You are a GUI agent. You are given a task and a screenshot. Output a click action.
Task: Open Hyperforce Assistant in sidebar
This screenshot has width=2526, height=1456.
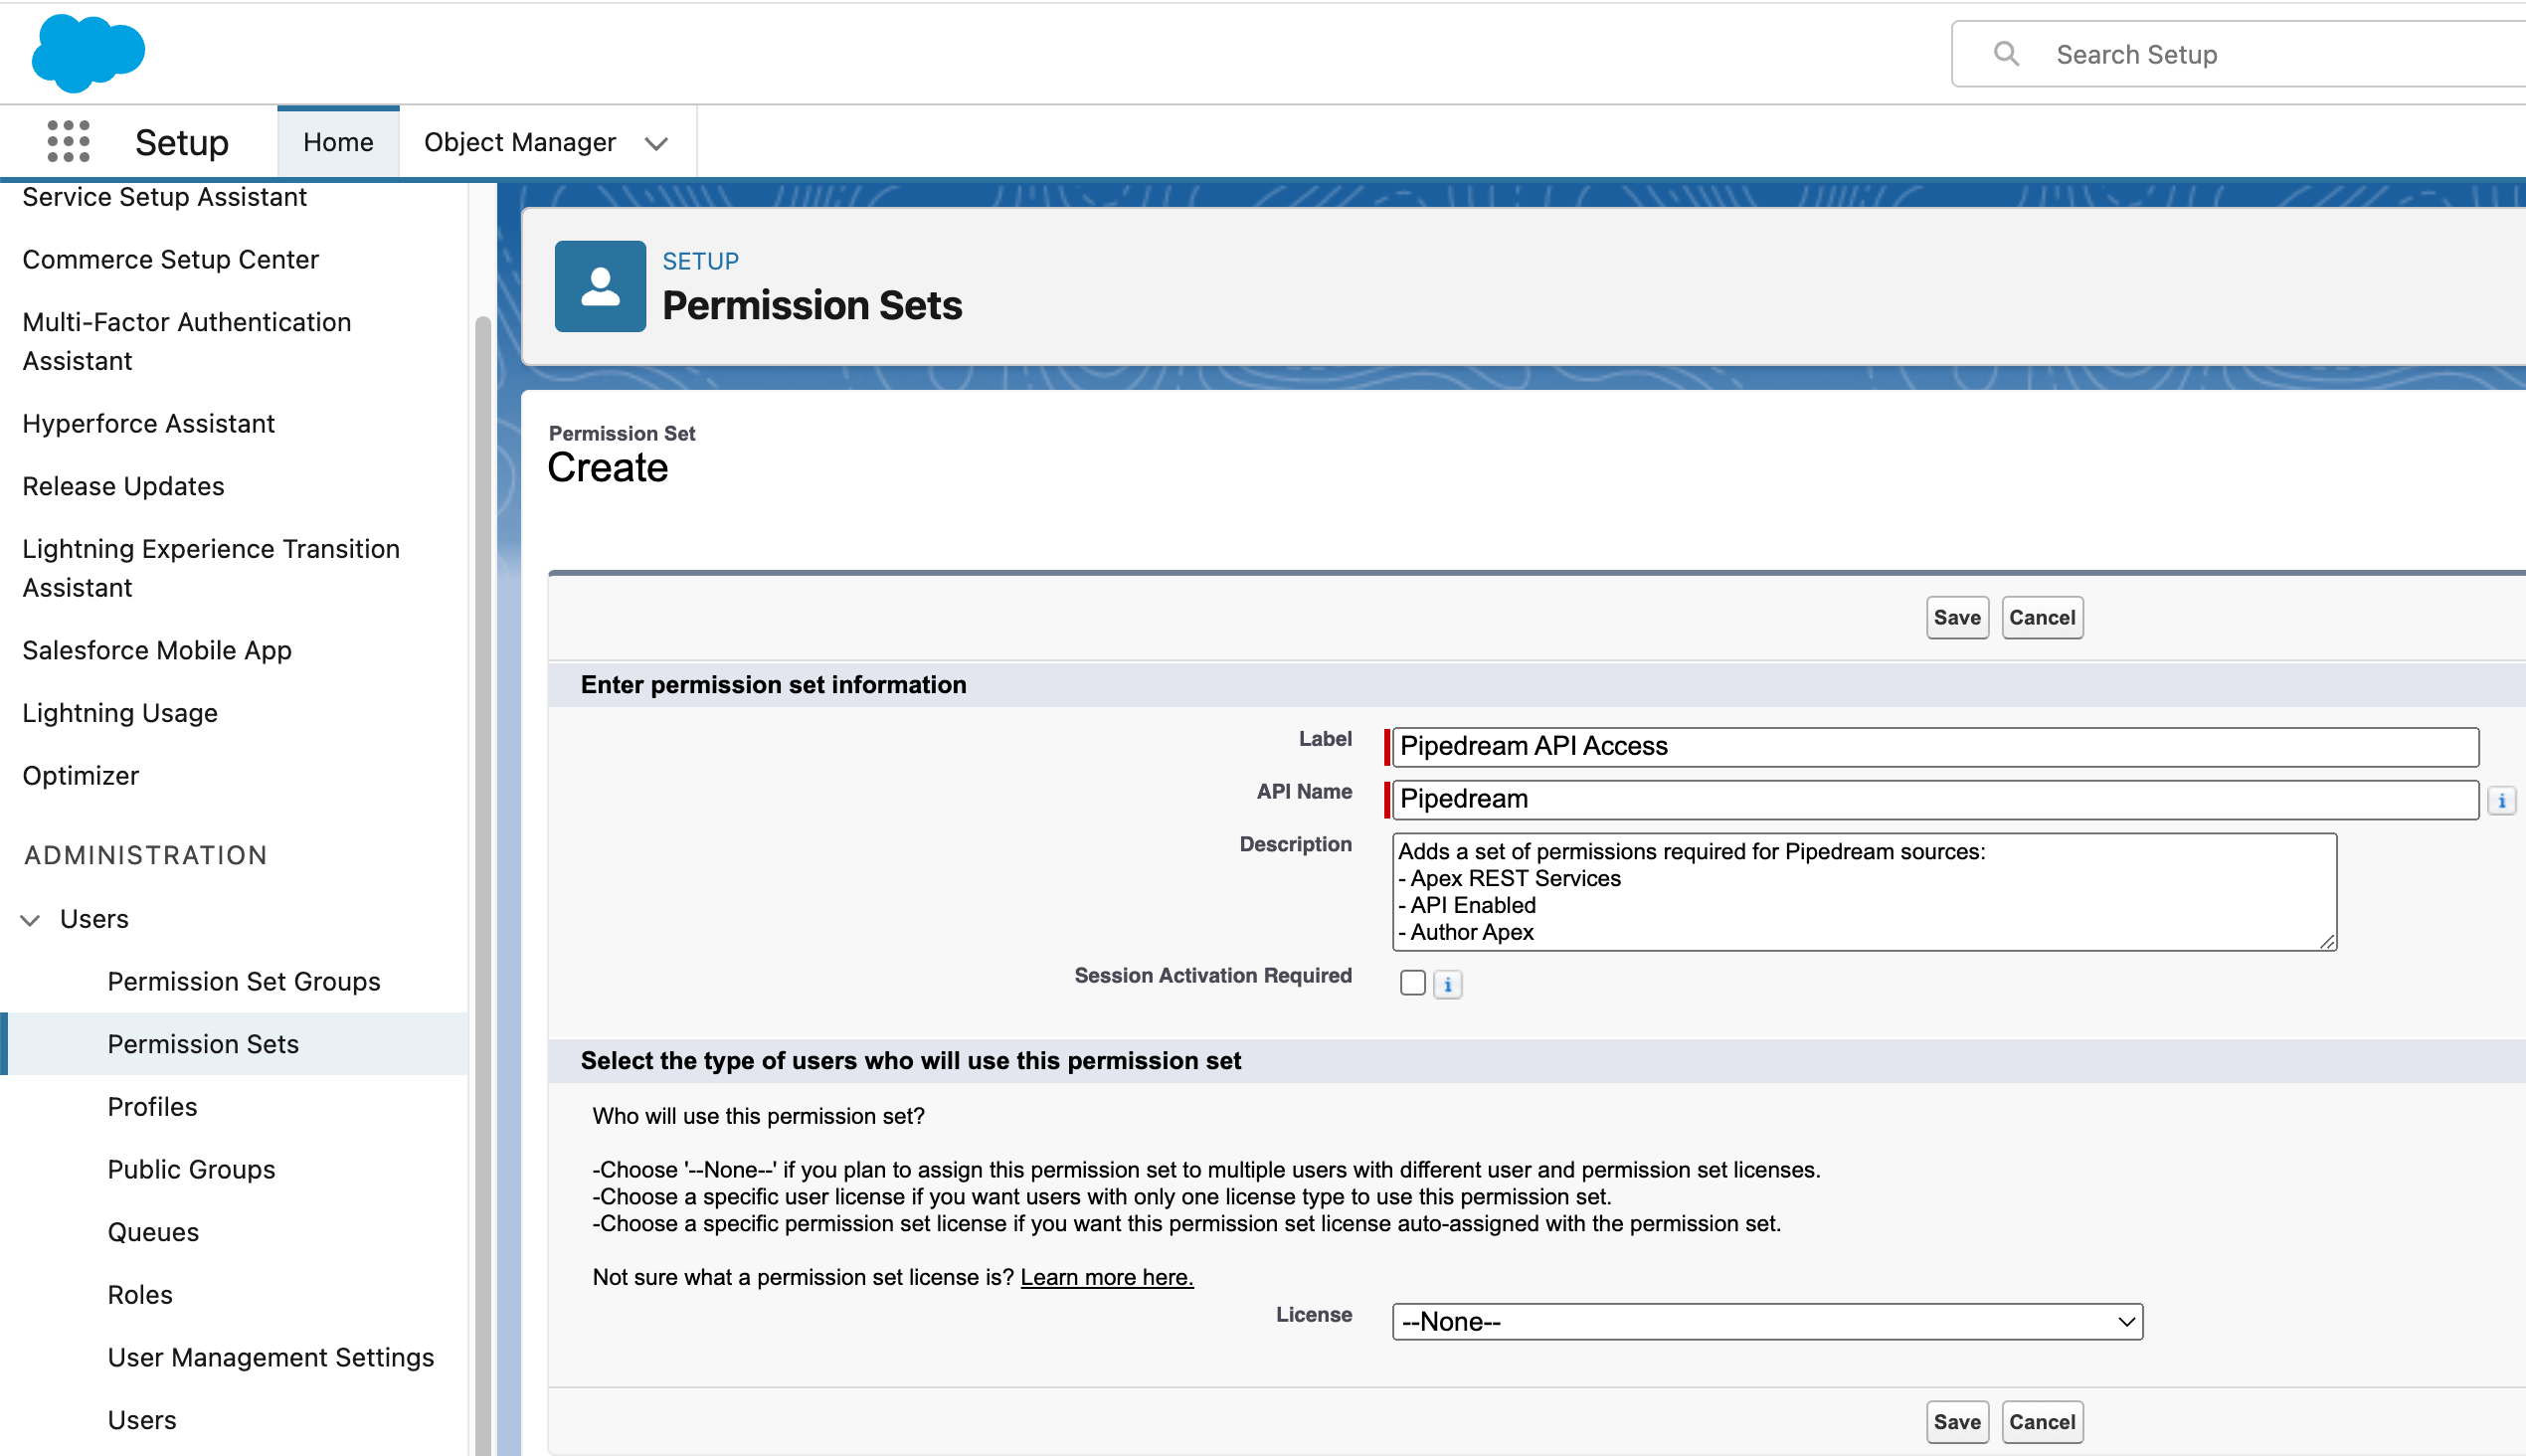click(148, 423)
